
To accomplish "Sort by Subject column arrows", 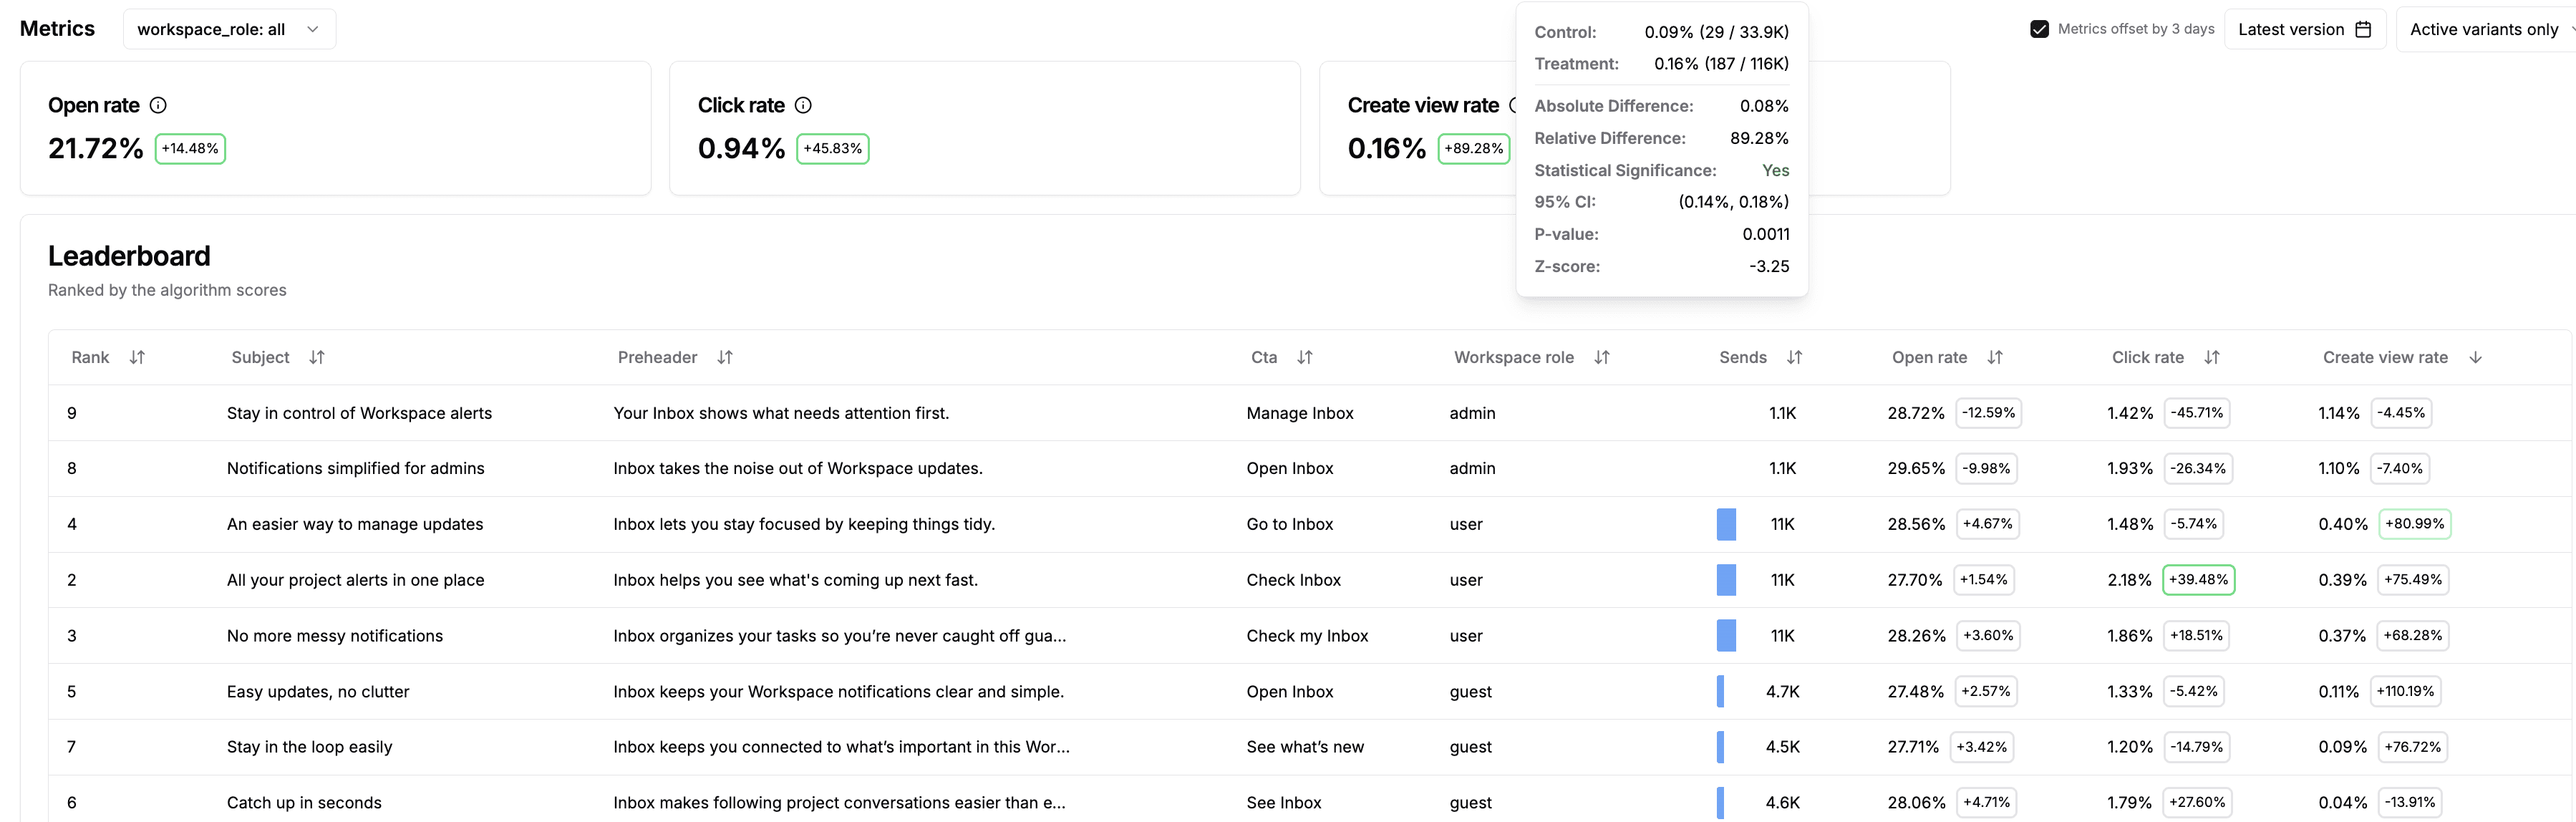I will 317,357.
